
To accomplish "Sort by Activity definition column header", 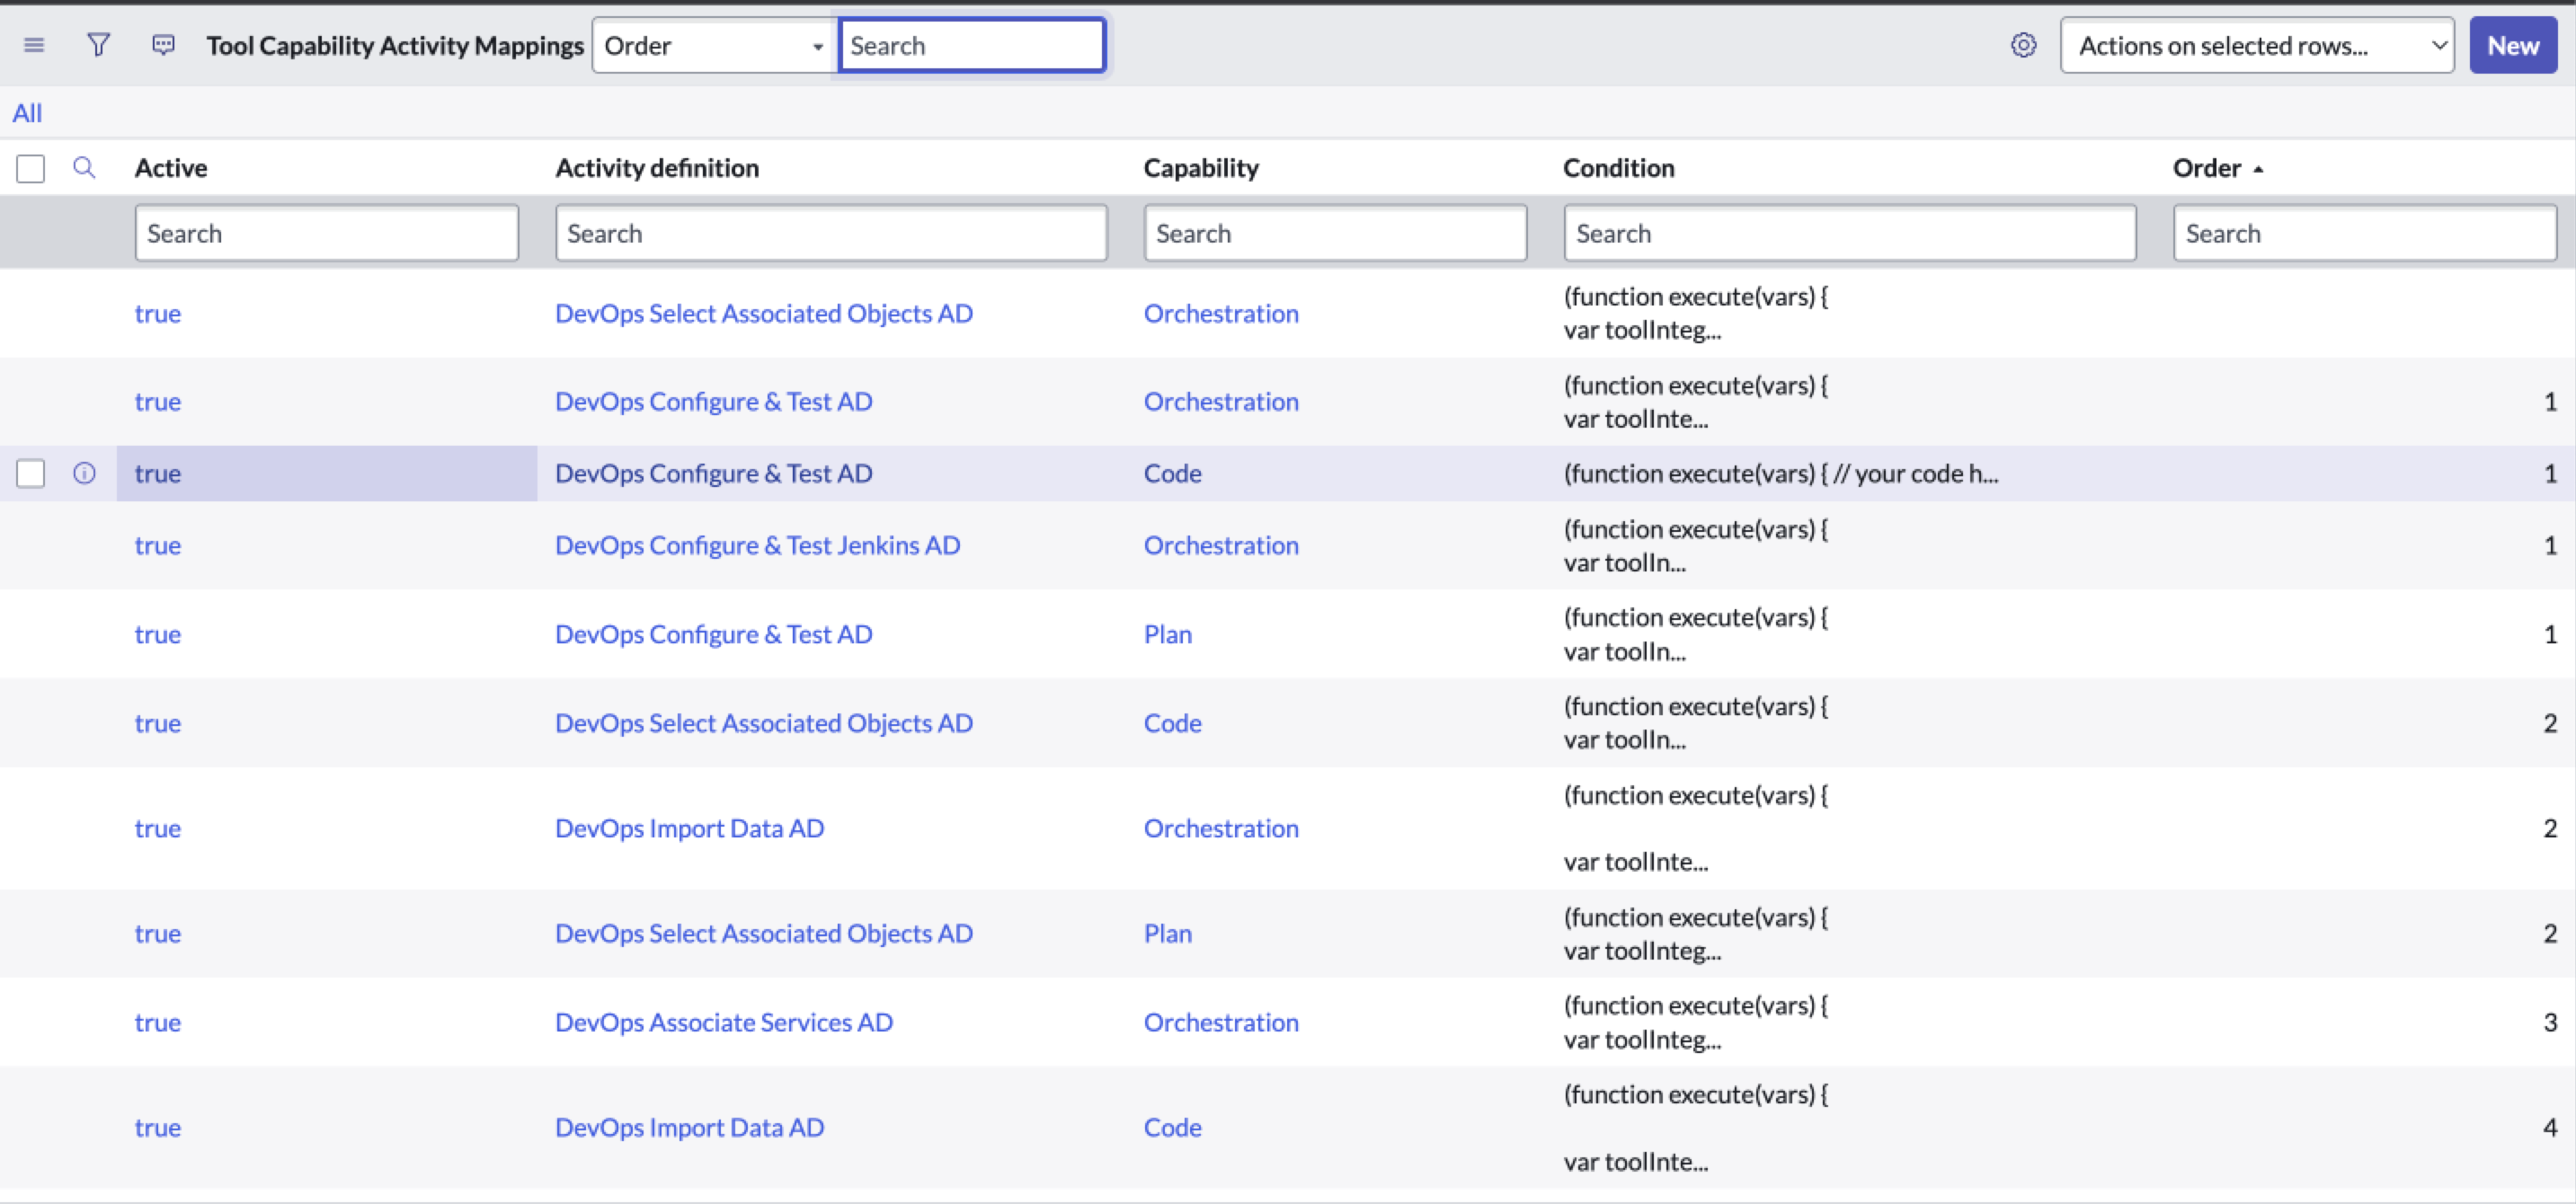I will pos(657,167).
